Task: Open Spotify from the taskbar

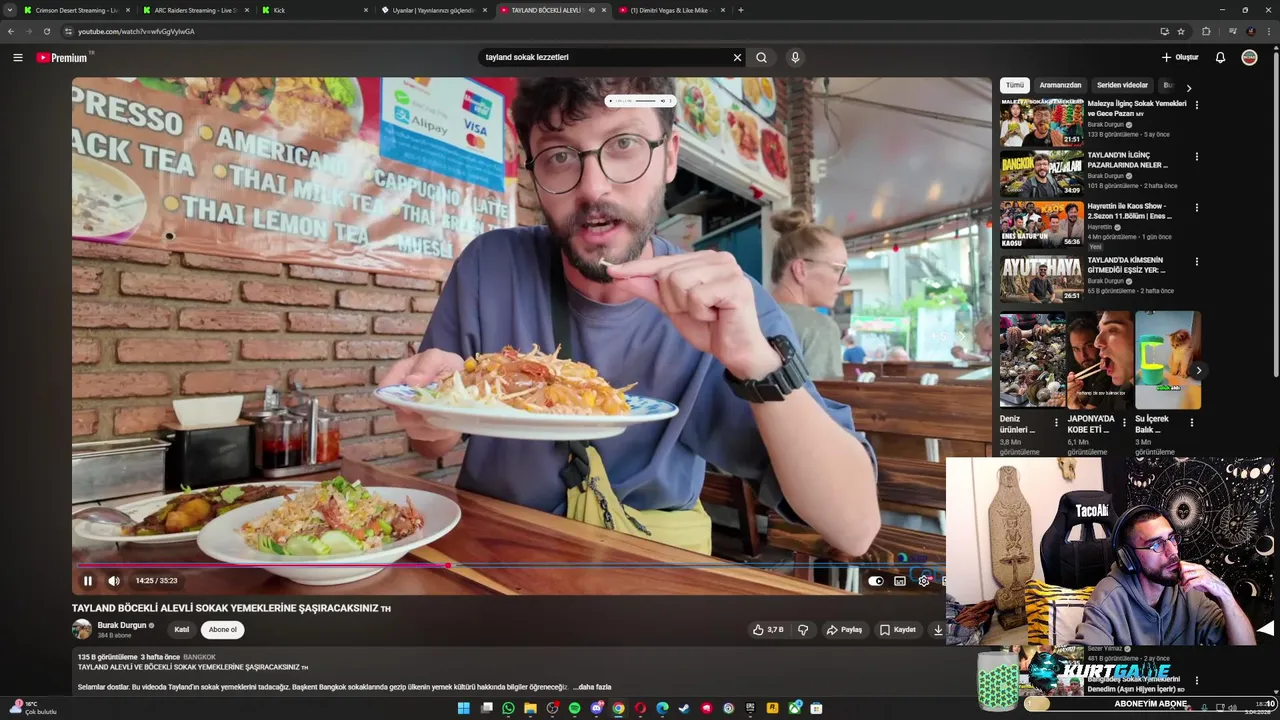Action: tap(574, 708)
